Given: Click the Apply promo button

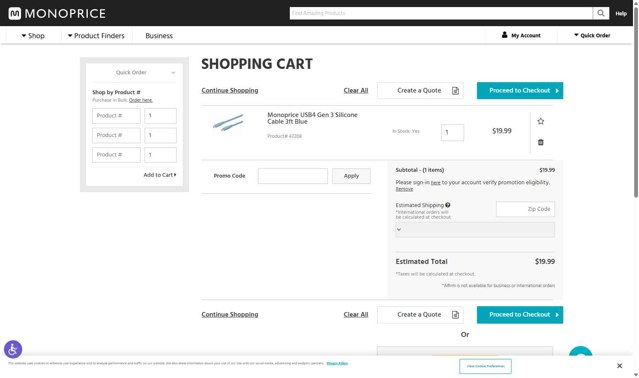Looking at the screenshot, I should click(351, 176).
